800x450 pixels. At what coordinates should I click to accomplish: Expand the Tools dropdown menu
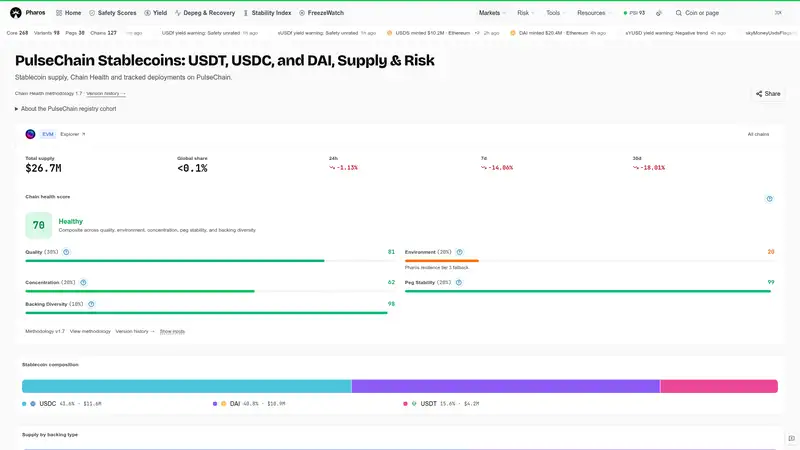[x=556, y=13]
